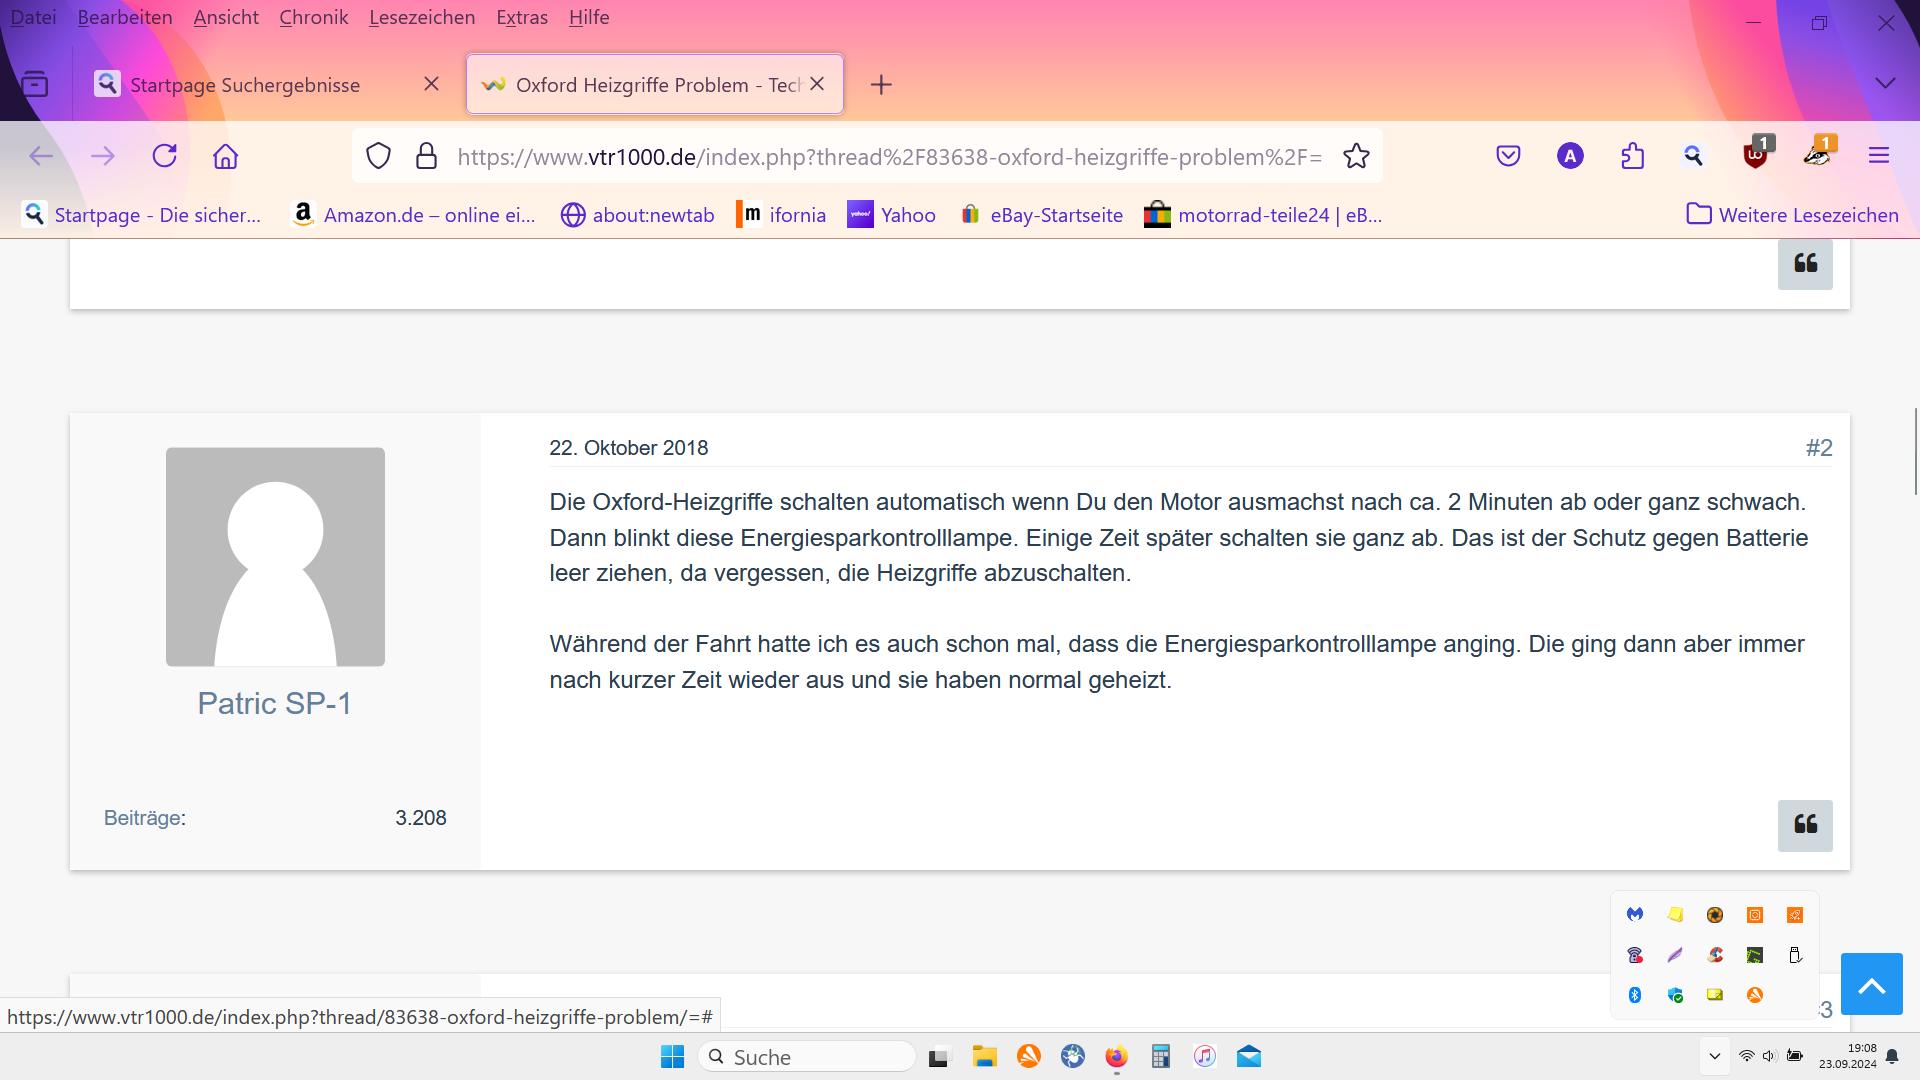Switch to the Startpage Suchergebnisse tab
Viewport: 1920px width, 1080px height.
coord(245,85)
